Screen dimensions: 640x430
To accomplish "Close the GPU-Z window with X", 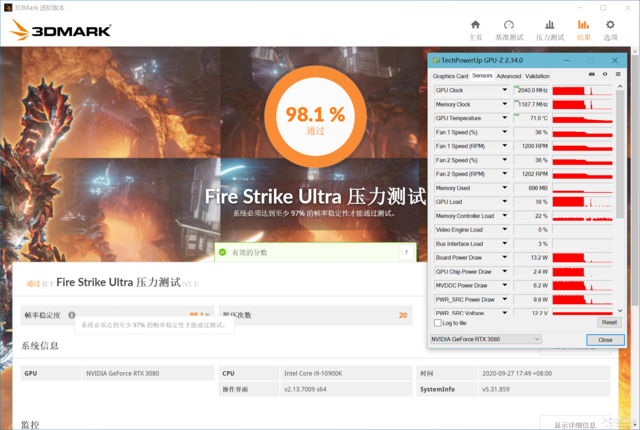I will click(x=615, y=60).
